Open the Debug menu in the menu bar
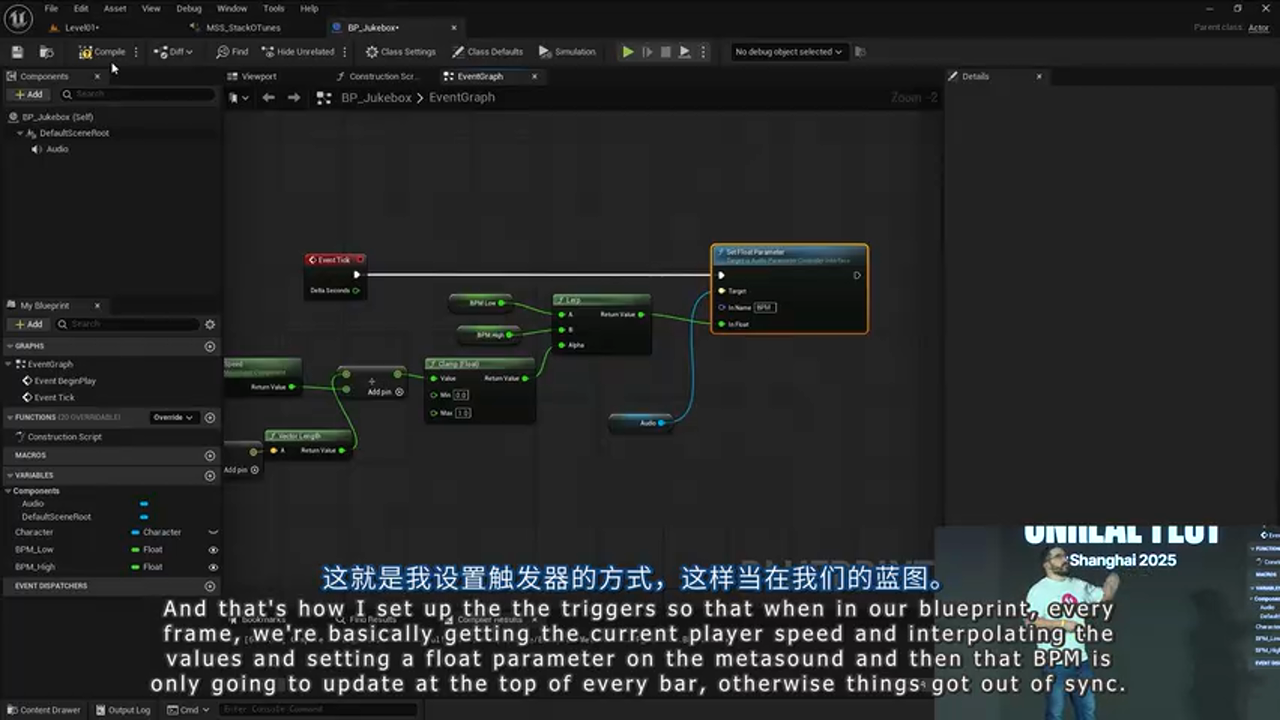Image resolution: width=1280 pixels, height=720 pixels. coord(188,8)
